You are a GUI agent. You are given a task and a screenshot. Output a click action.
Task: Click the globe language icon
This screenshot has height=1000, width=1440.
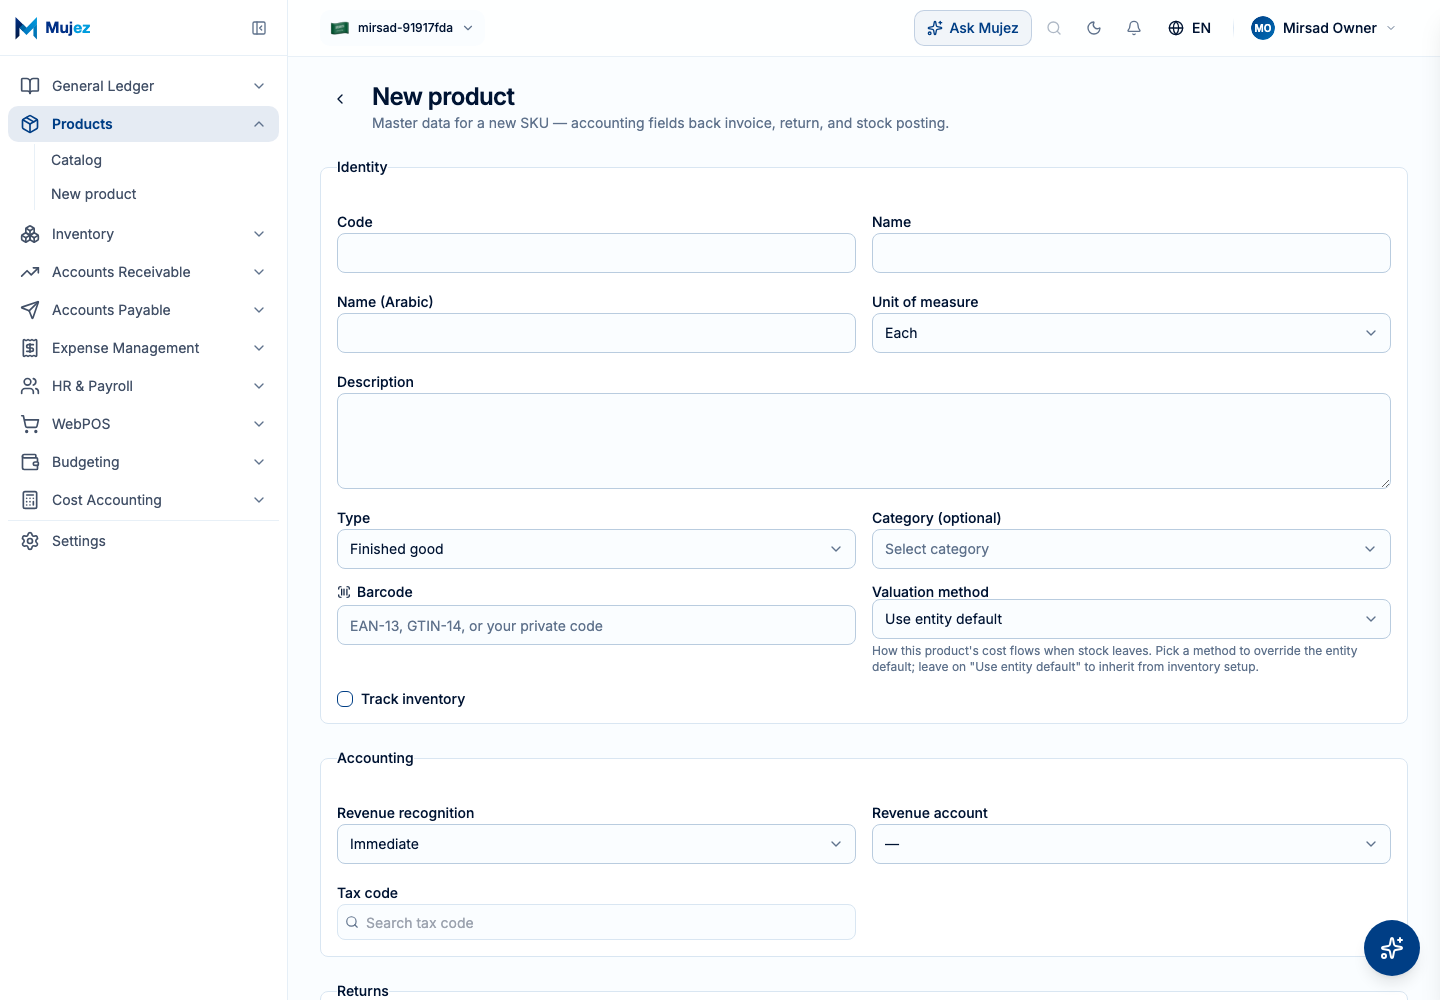1176,28
